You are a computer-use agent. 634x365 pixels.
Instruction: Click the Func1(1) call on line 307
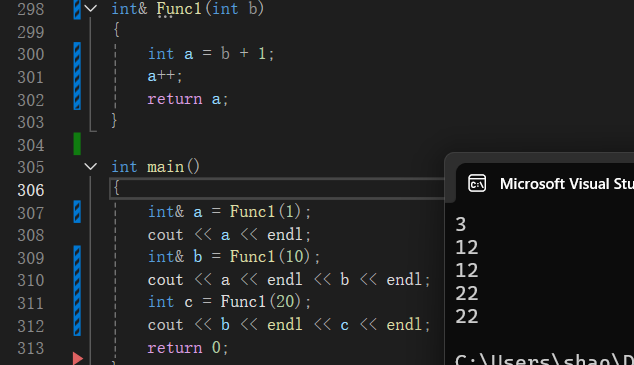coord(265,211)
